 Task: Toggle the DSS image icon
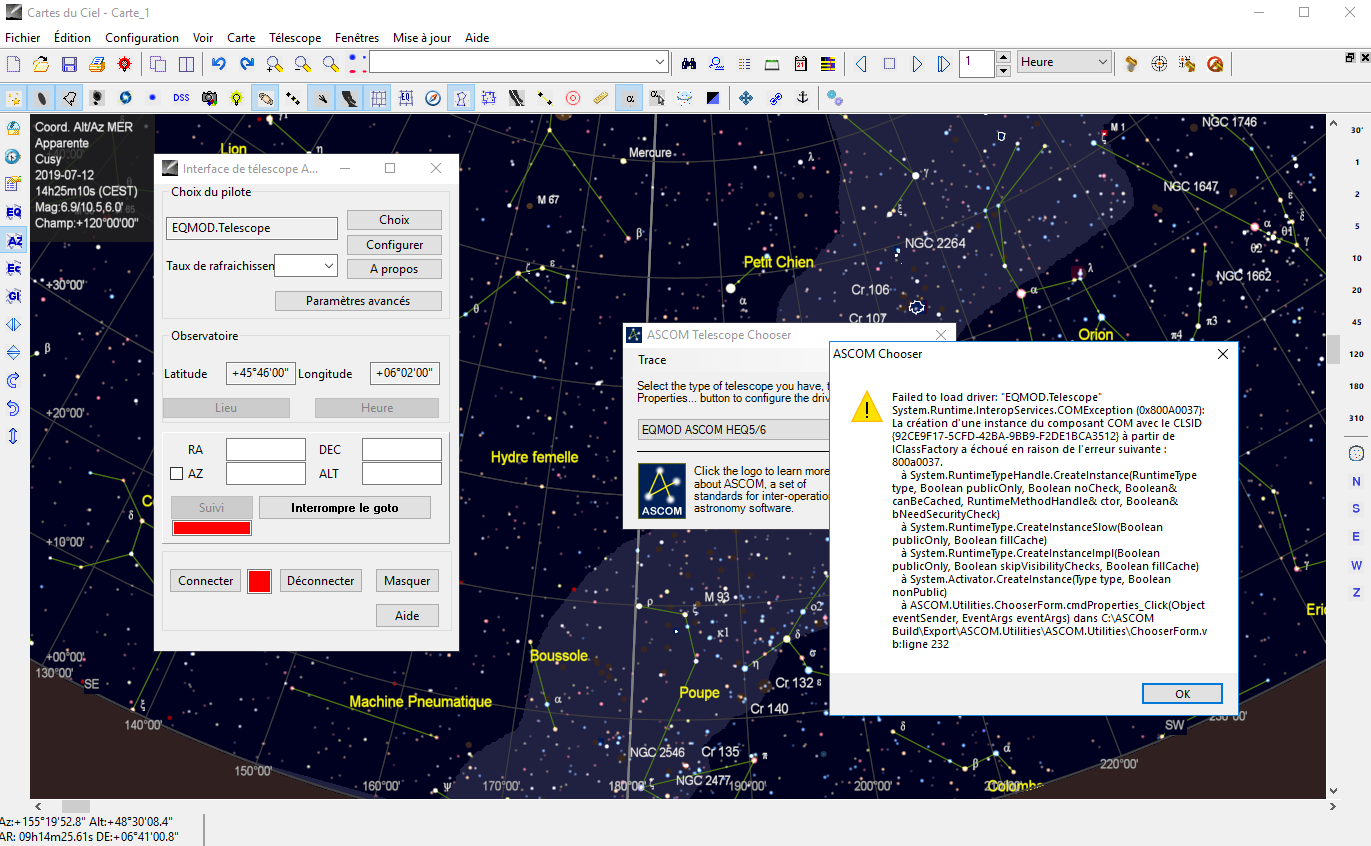pos(181,98)
